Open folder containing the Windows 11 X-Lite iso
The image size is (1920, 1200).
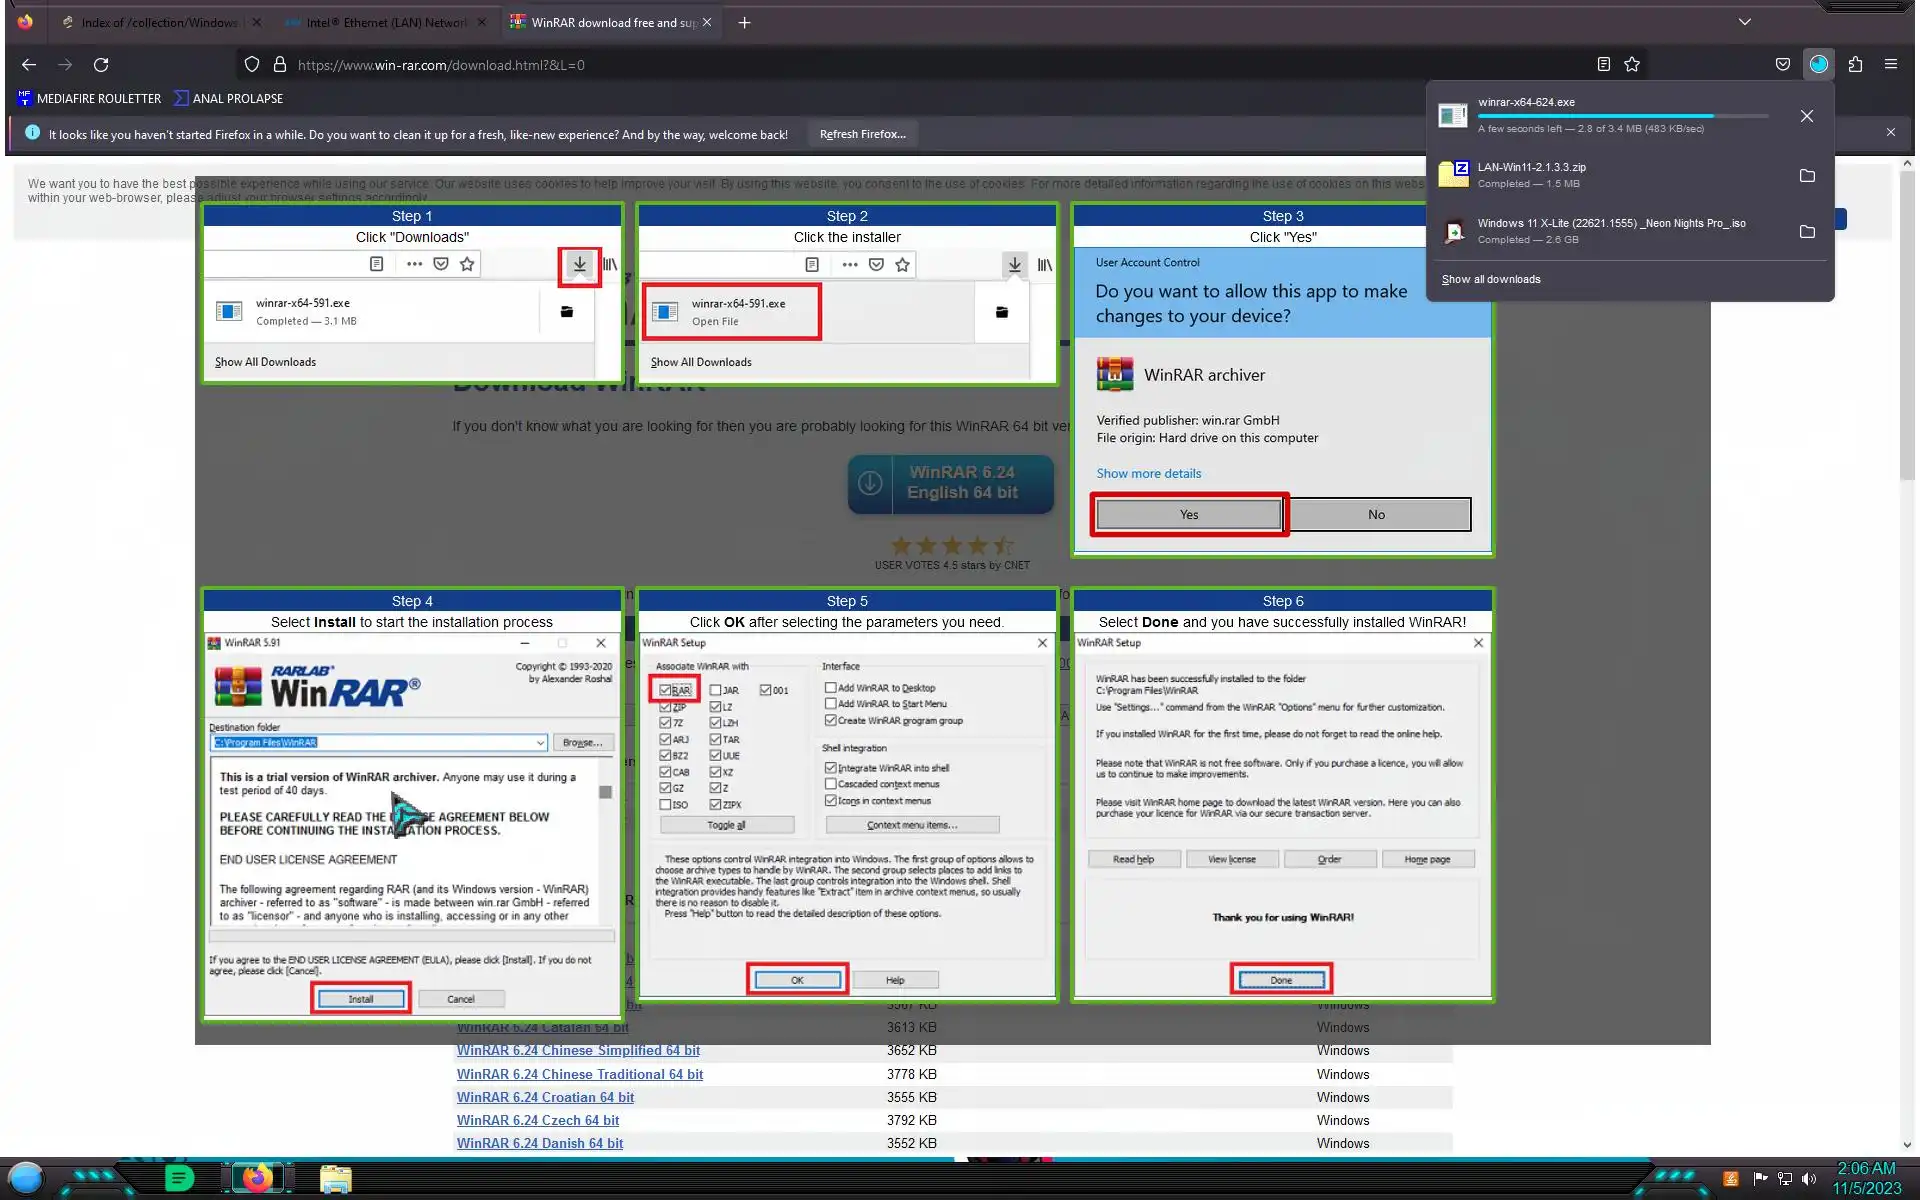point(1806,231)
